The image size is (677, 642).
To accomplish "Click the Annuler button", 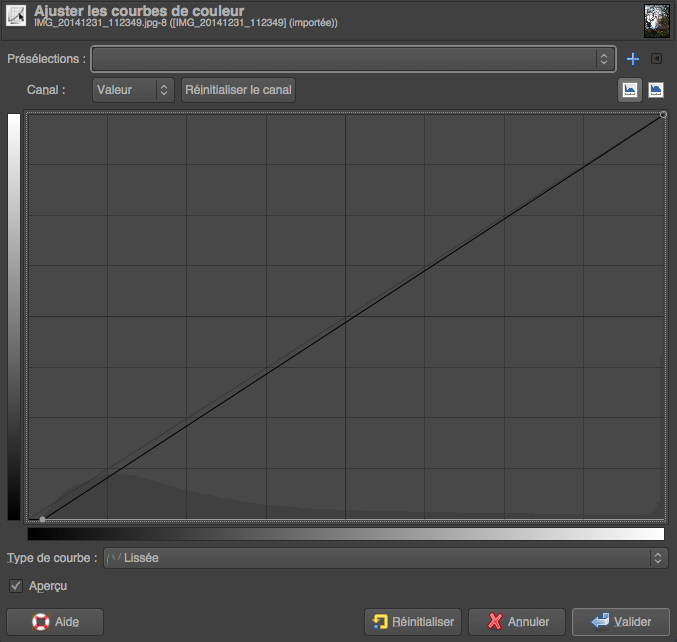I will coord(517,621).
